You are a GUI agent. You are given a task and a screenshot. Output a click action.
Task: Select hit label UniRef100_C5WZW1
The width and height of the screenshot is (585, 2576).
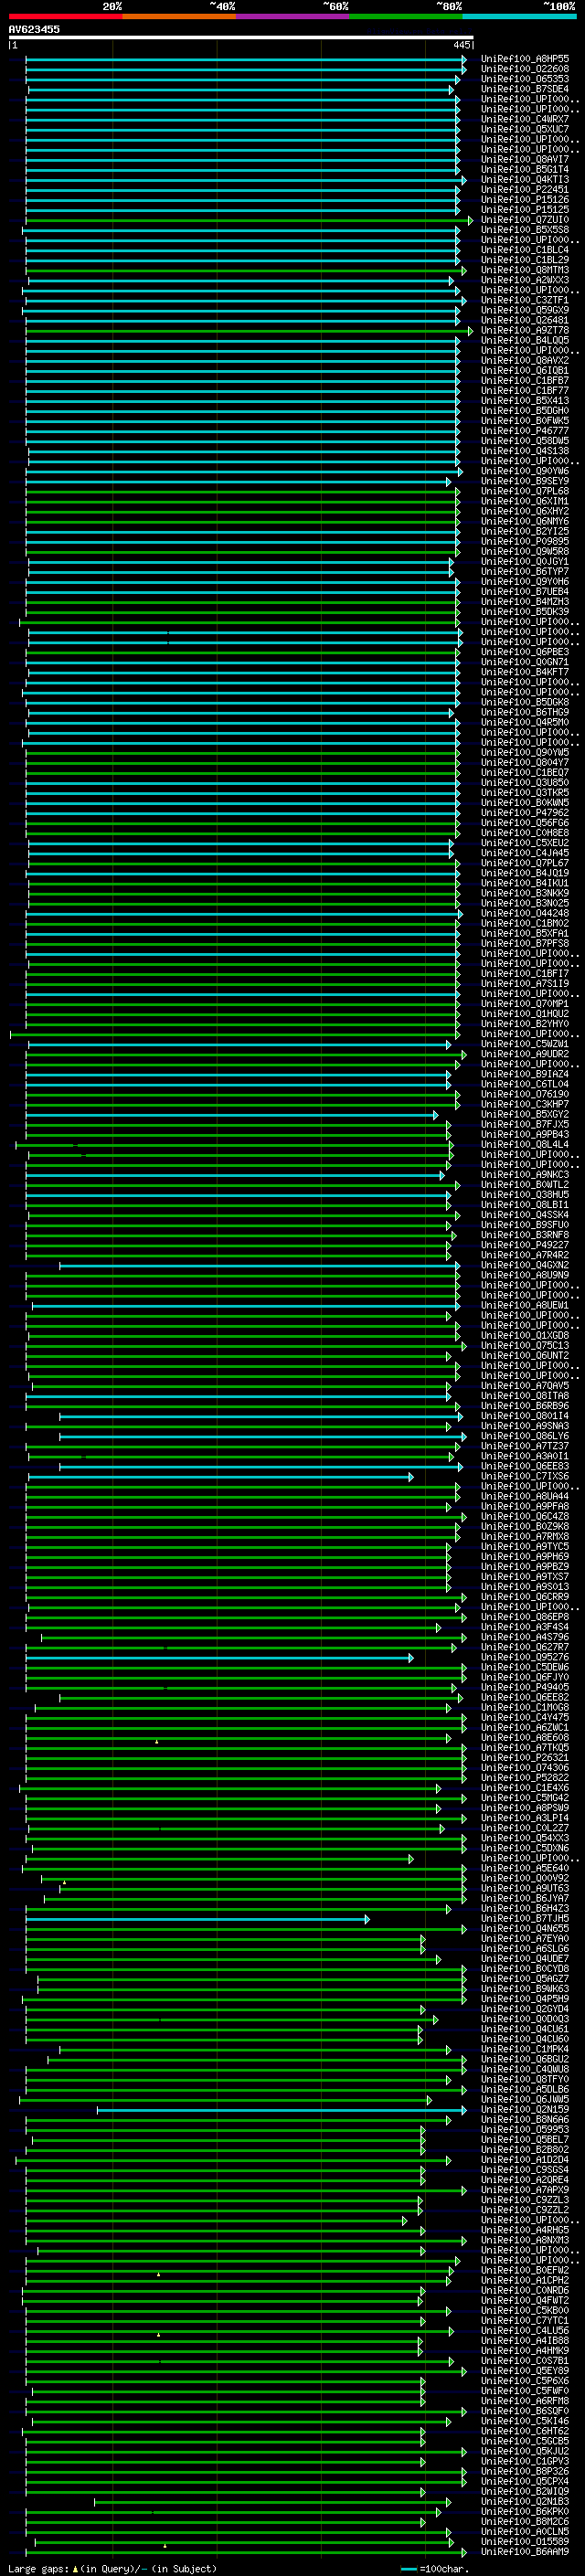525,1044
